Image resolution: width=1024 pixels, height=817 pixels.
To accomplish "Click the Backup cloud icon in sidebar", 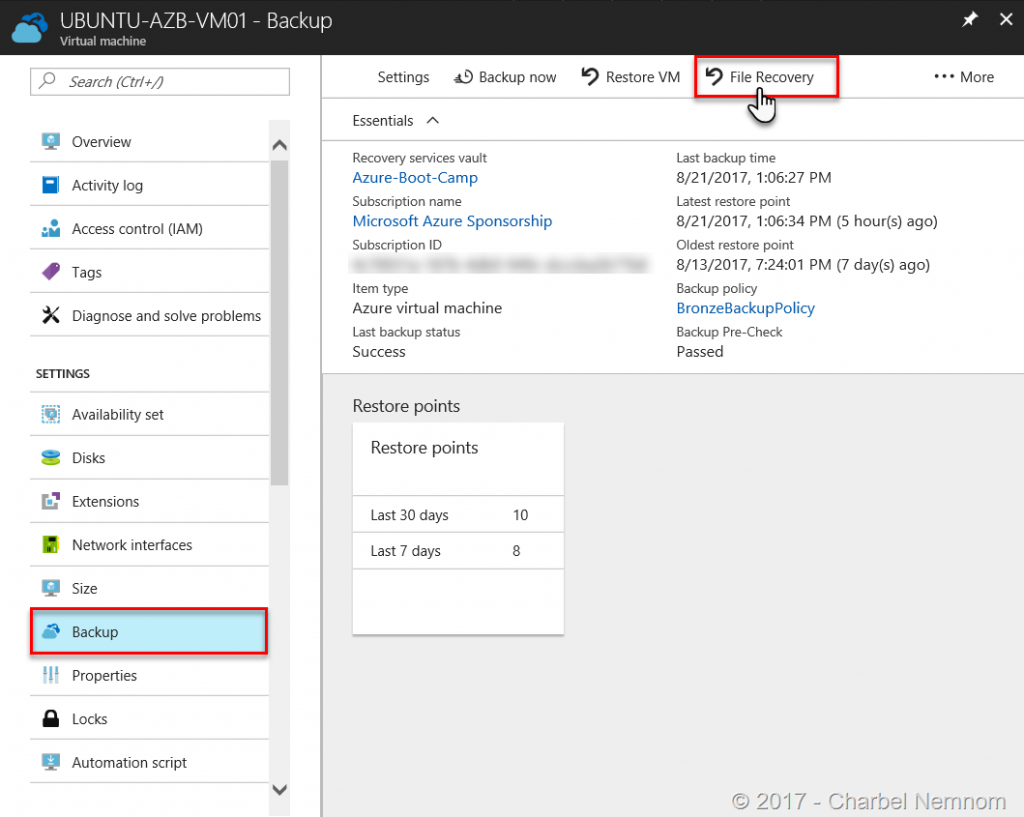I will 51,632.
